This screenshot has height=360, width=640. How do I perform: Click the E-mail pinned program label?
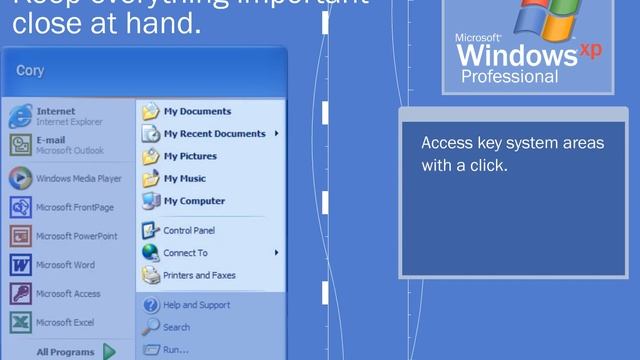click(51, 140)
